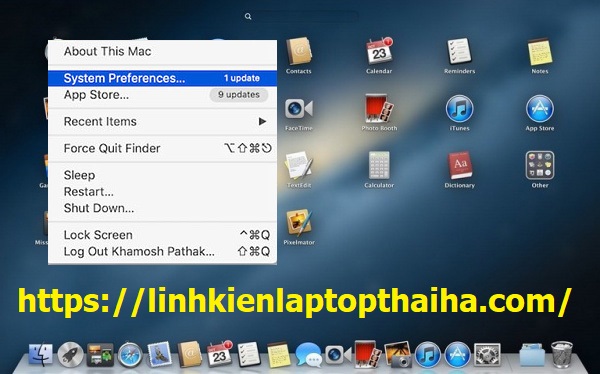
Task: Open Contacts book icon in the Dock
Action: pyautogui.click(x=189, y=354)
